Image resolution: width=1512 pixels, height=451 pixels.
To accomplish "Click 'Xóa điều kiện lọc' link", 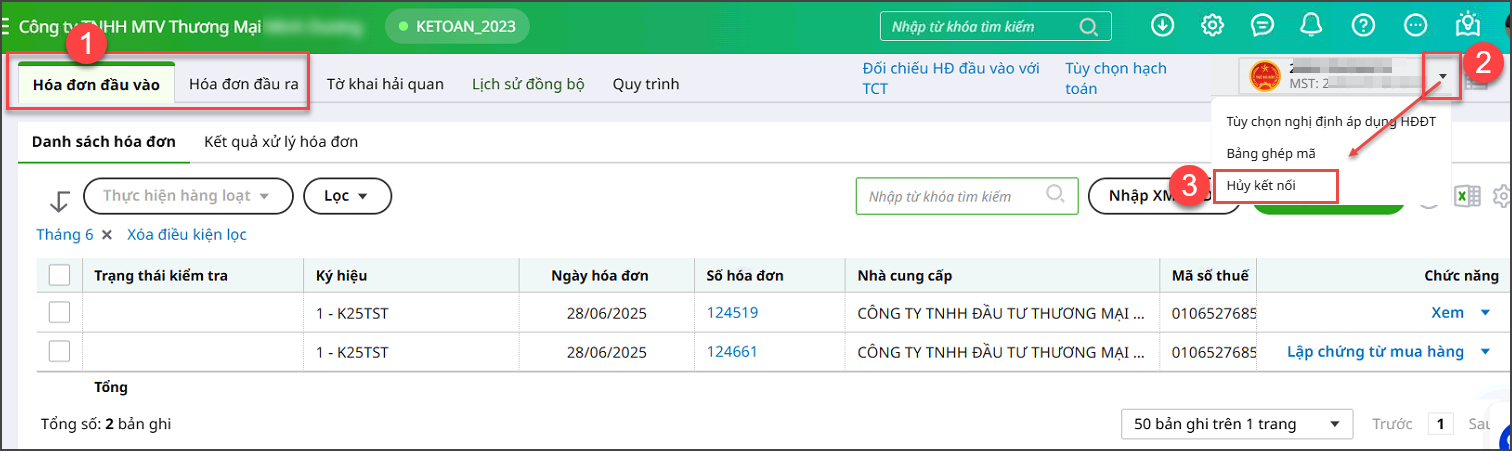I will point(187,235).
